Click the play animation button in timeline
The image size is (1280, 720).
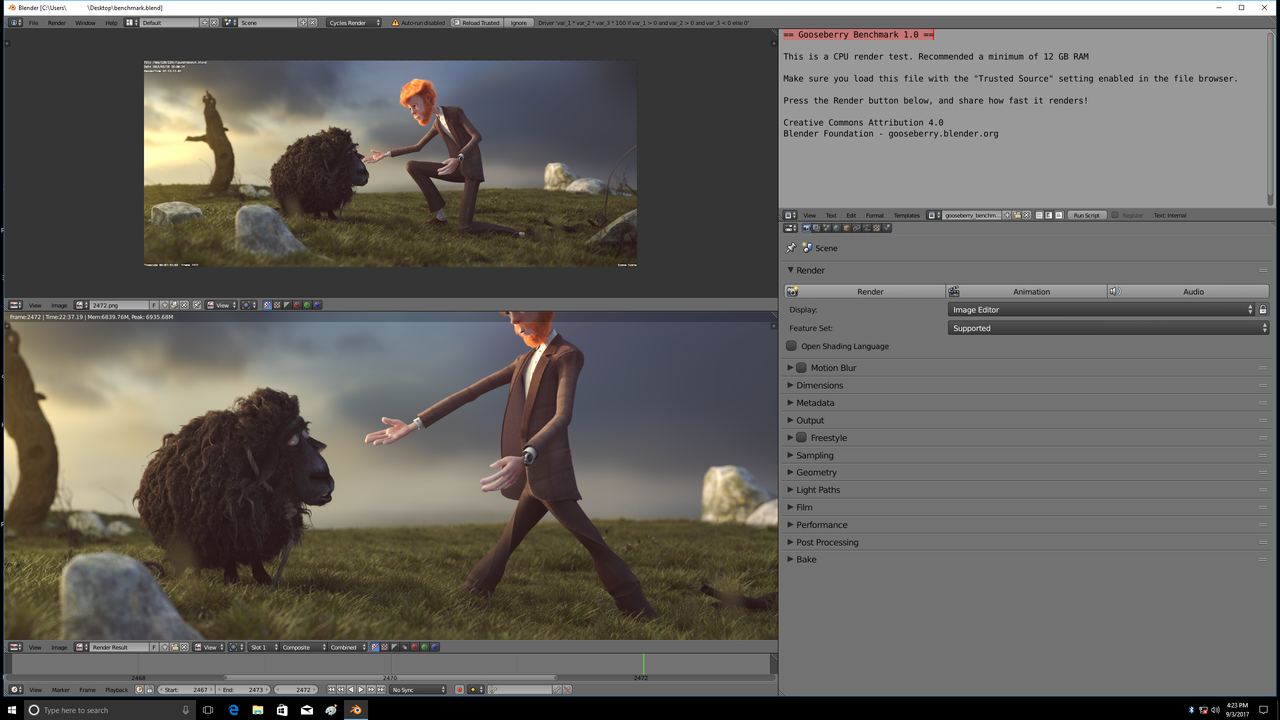click(x=361, y=690)
